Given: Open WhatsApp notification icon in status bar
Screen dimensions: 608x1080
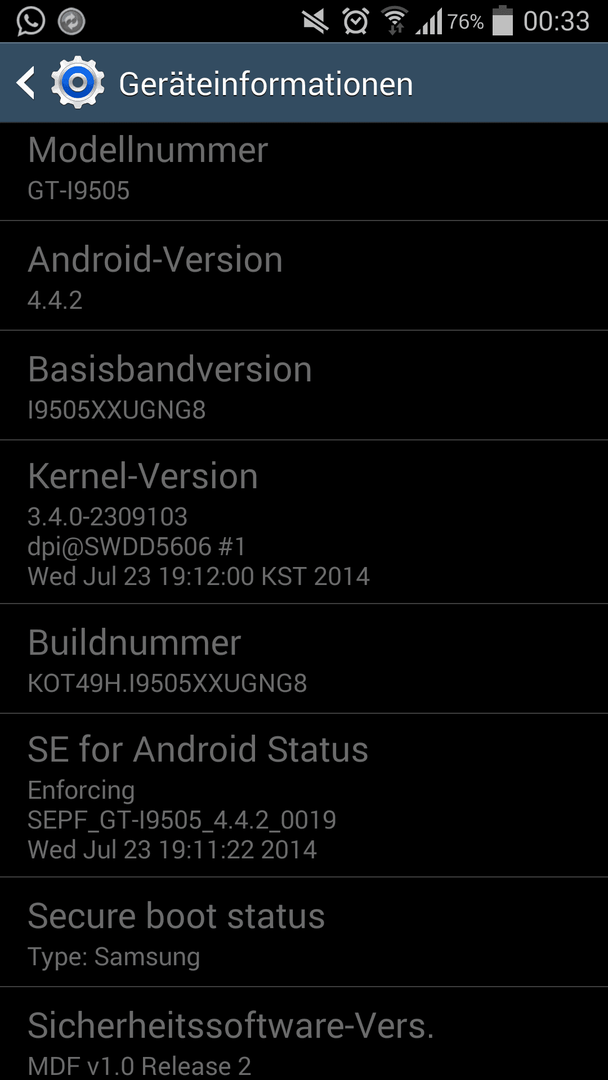Looking at the screenshot, I should point(31,21).
